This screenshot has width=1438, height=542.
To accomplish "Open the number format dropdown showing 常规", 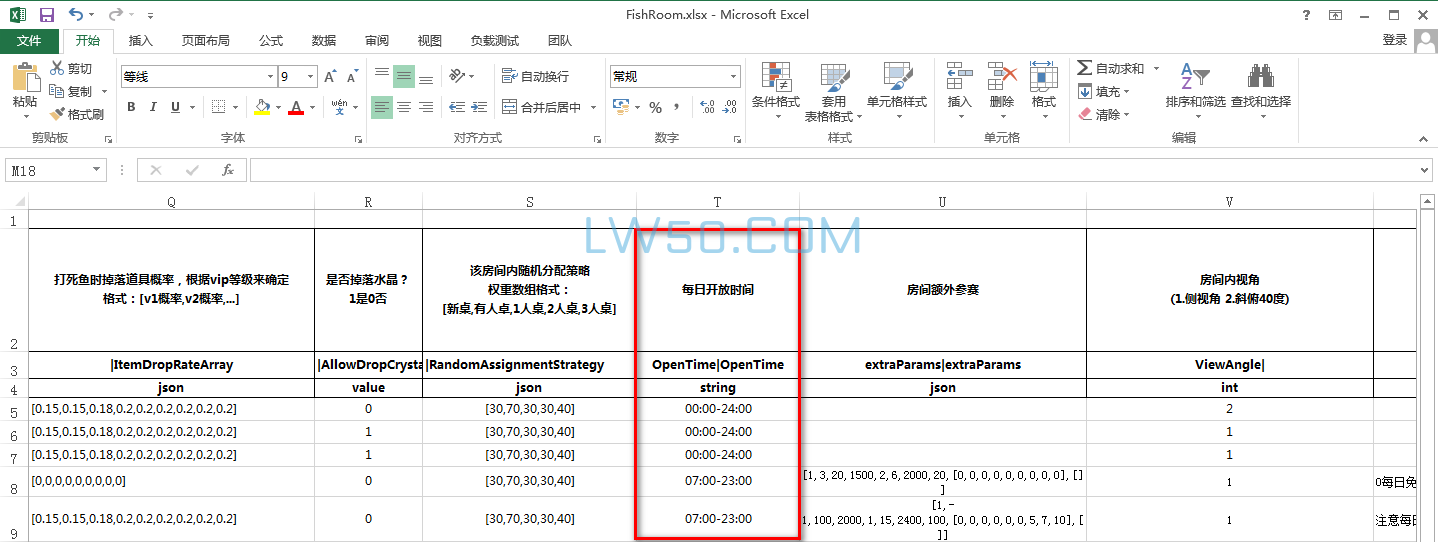I will coord(734,77).
